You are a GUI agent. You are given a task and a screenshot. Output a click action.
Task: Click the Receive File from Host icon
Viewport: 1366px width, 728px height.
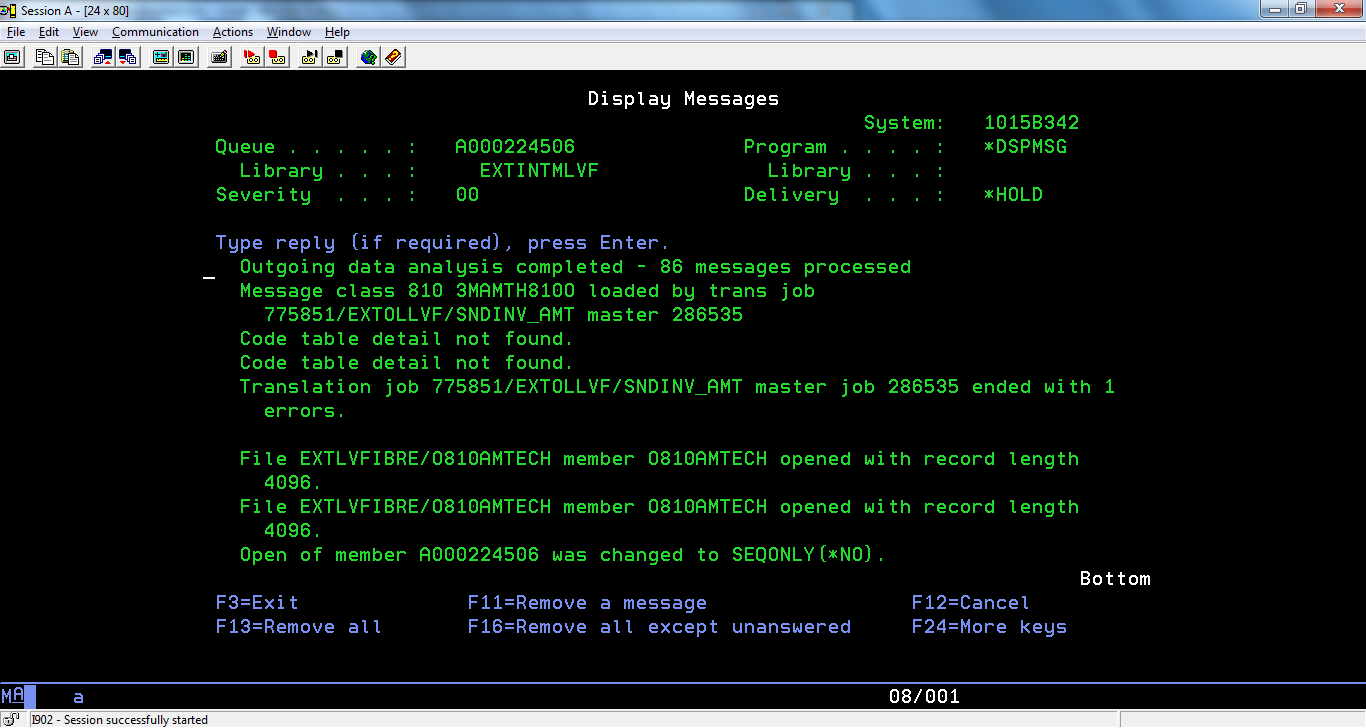(127, 57)
